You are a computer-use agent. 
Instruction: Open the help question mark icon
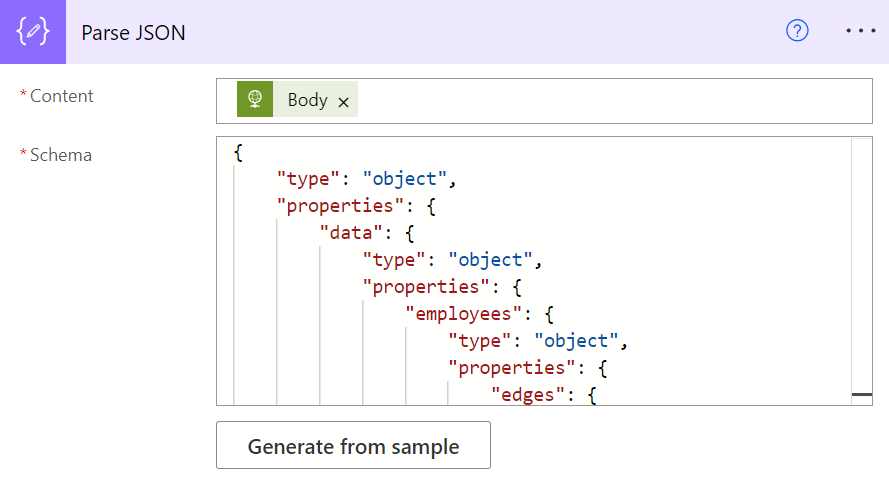click(797, 31)
